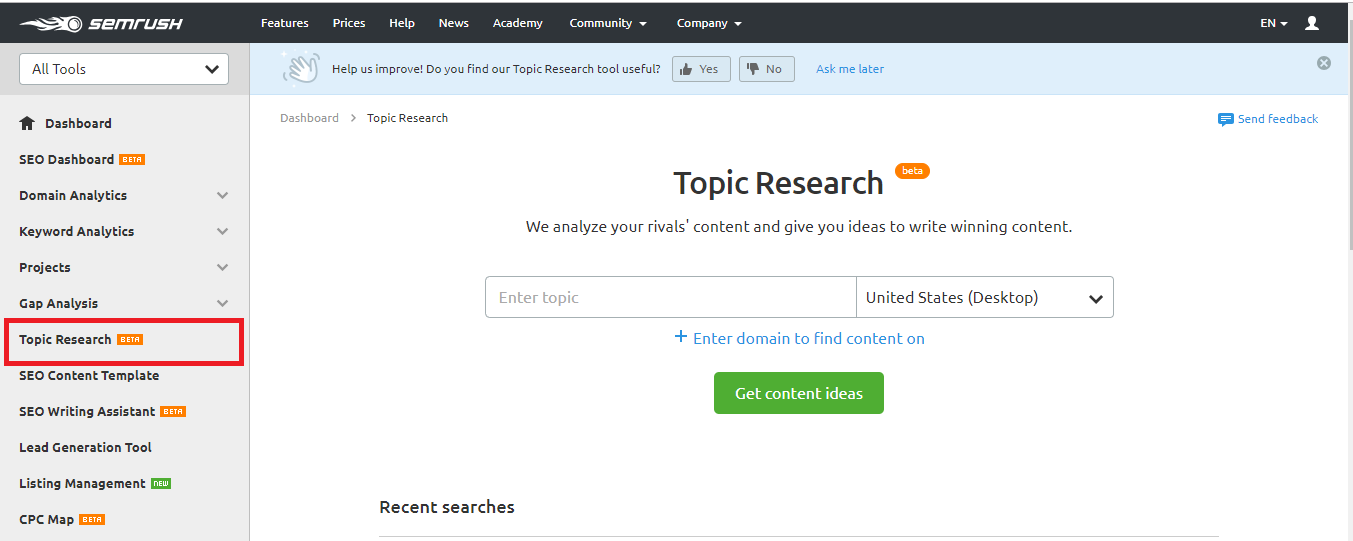Click the Enter topic input field
Image resolution: width=1353 pixels, height=541 pixels.
[671, 297]
